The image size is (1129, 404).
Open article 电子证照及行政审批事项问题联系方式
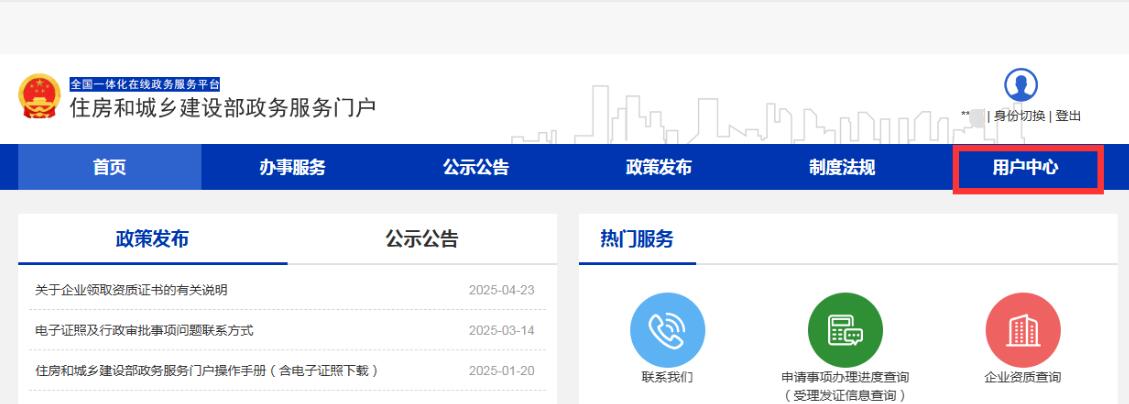(x=144, y=331)
